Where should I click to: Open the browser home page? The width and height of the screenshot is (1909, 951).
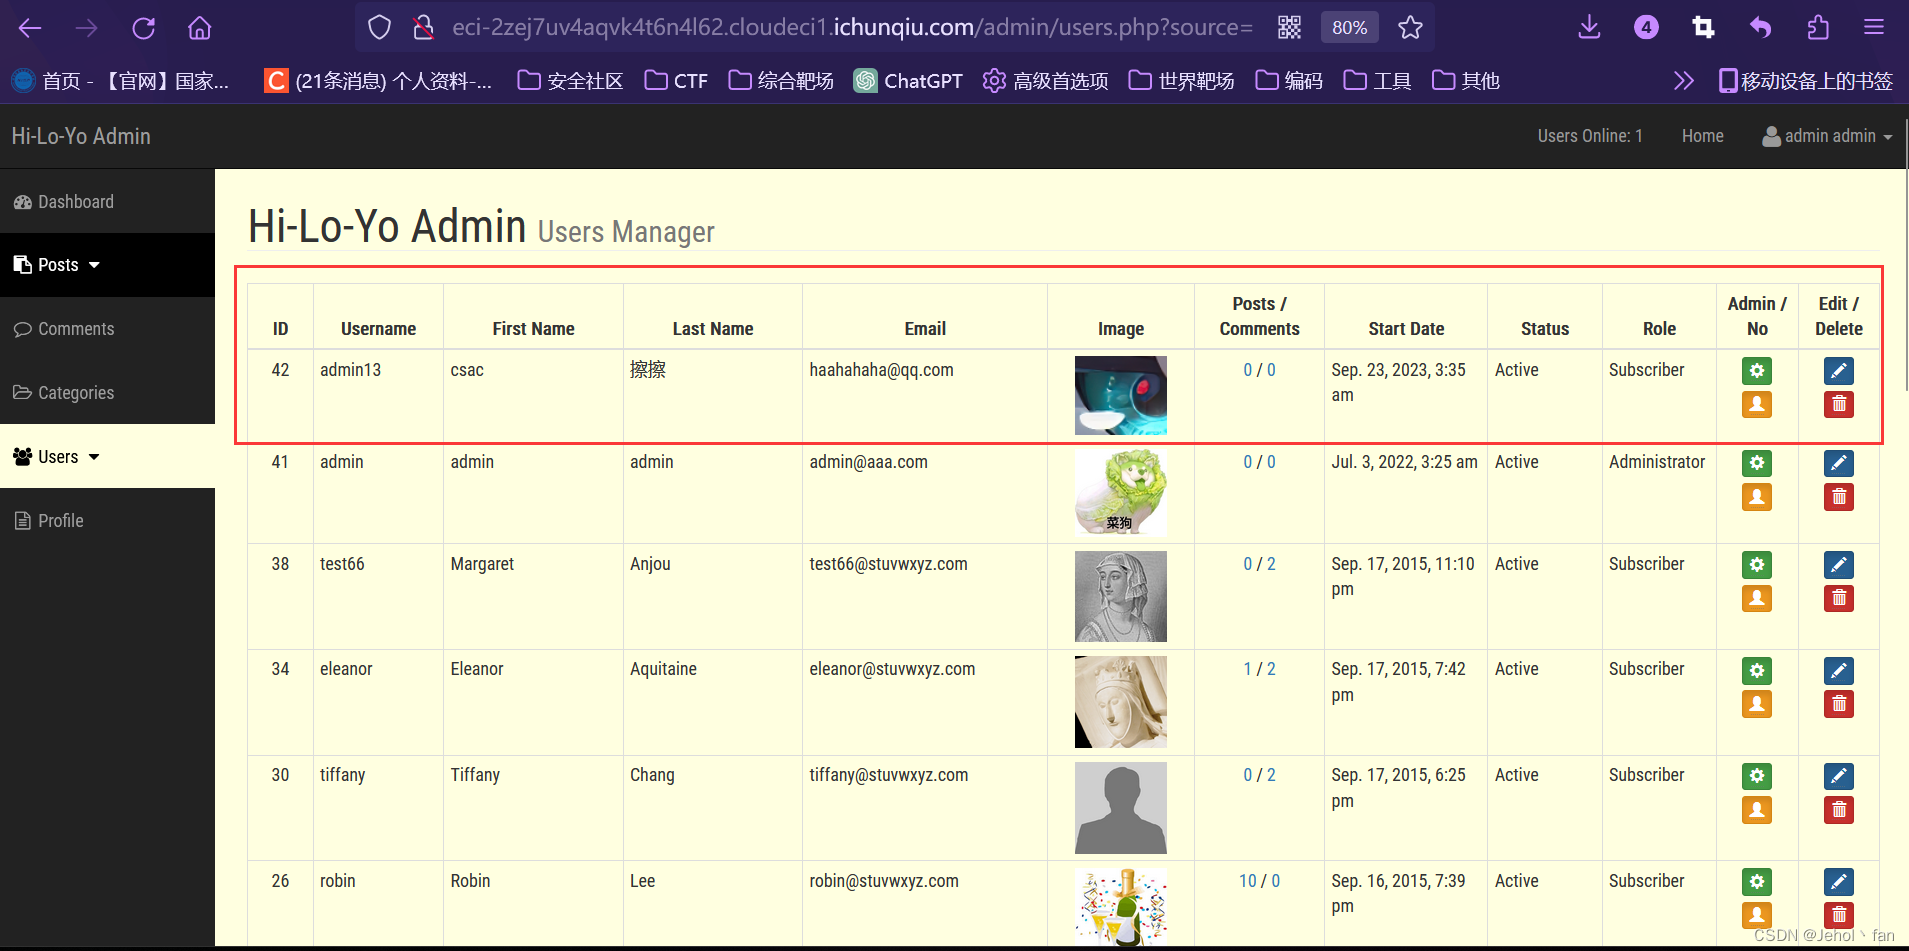pos(200,28)
